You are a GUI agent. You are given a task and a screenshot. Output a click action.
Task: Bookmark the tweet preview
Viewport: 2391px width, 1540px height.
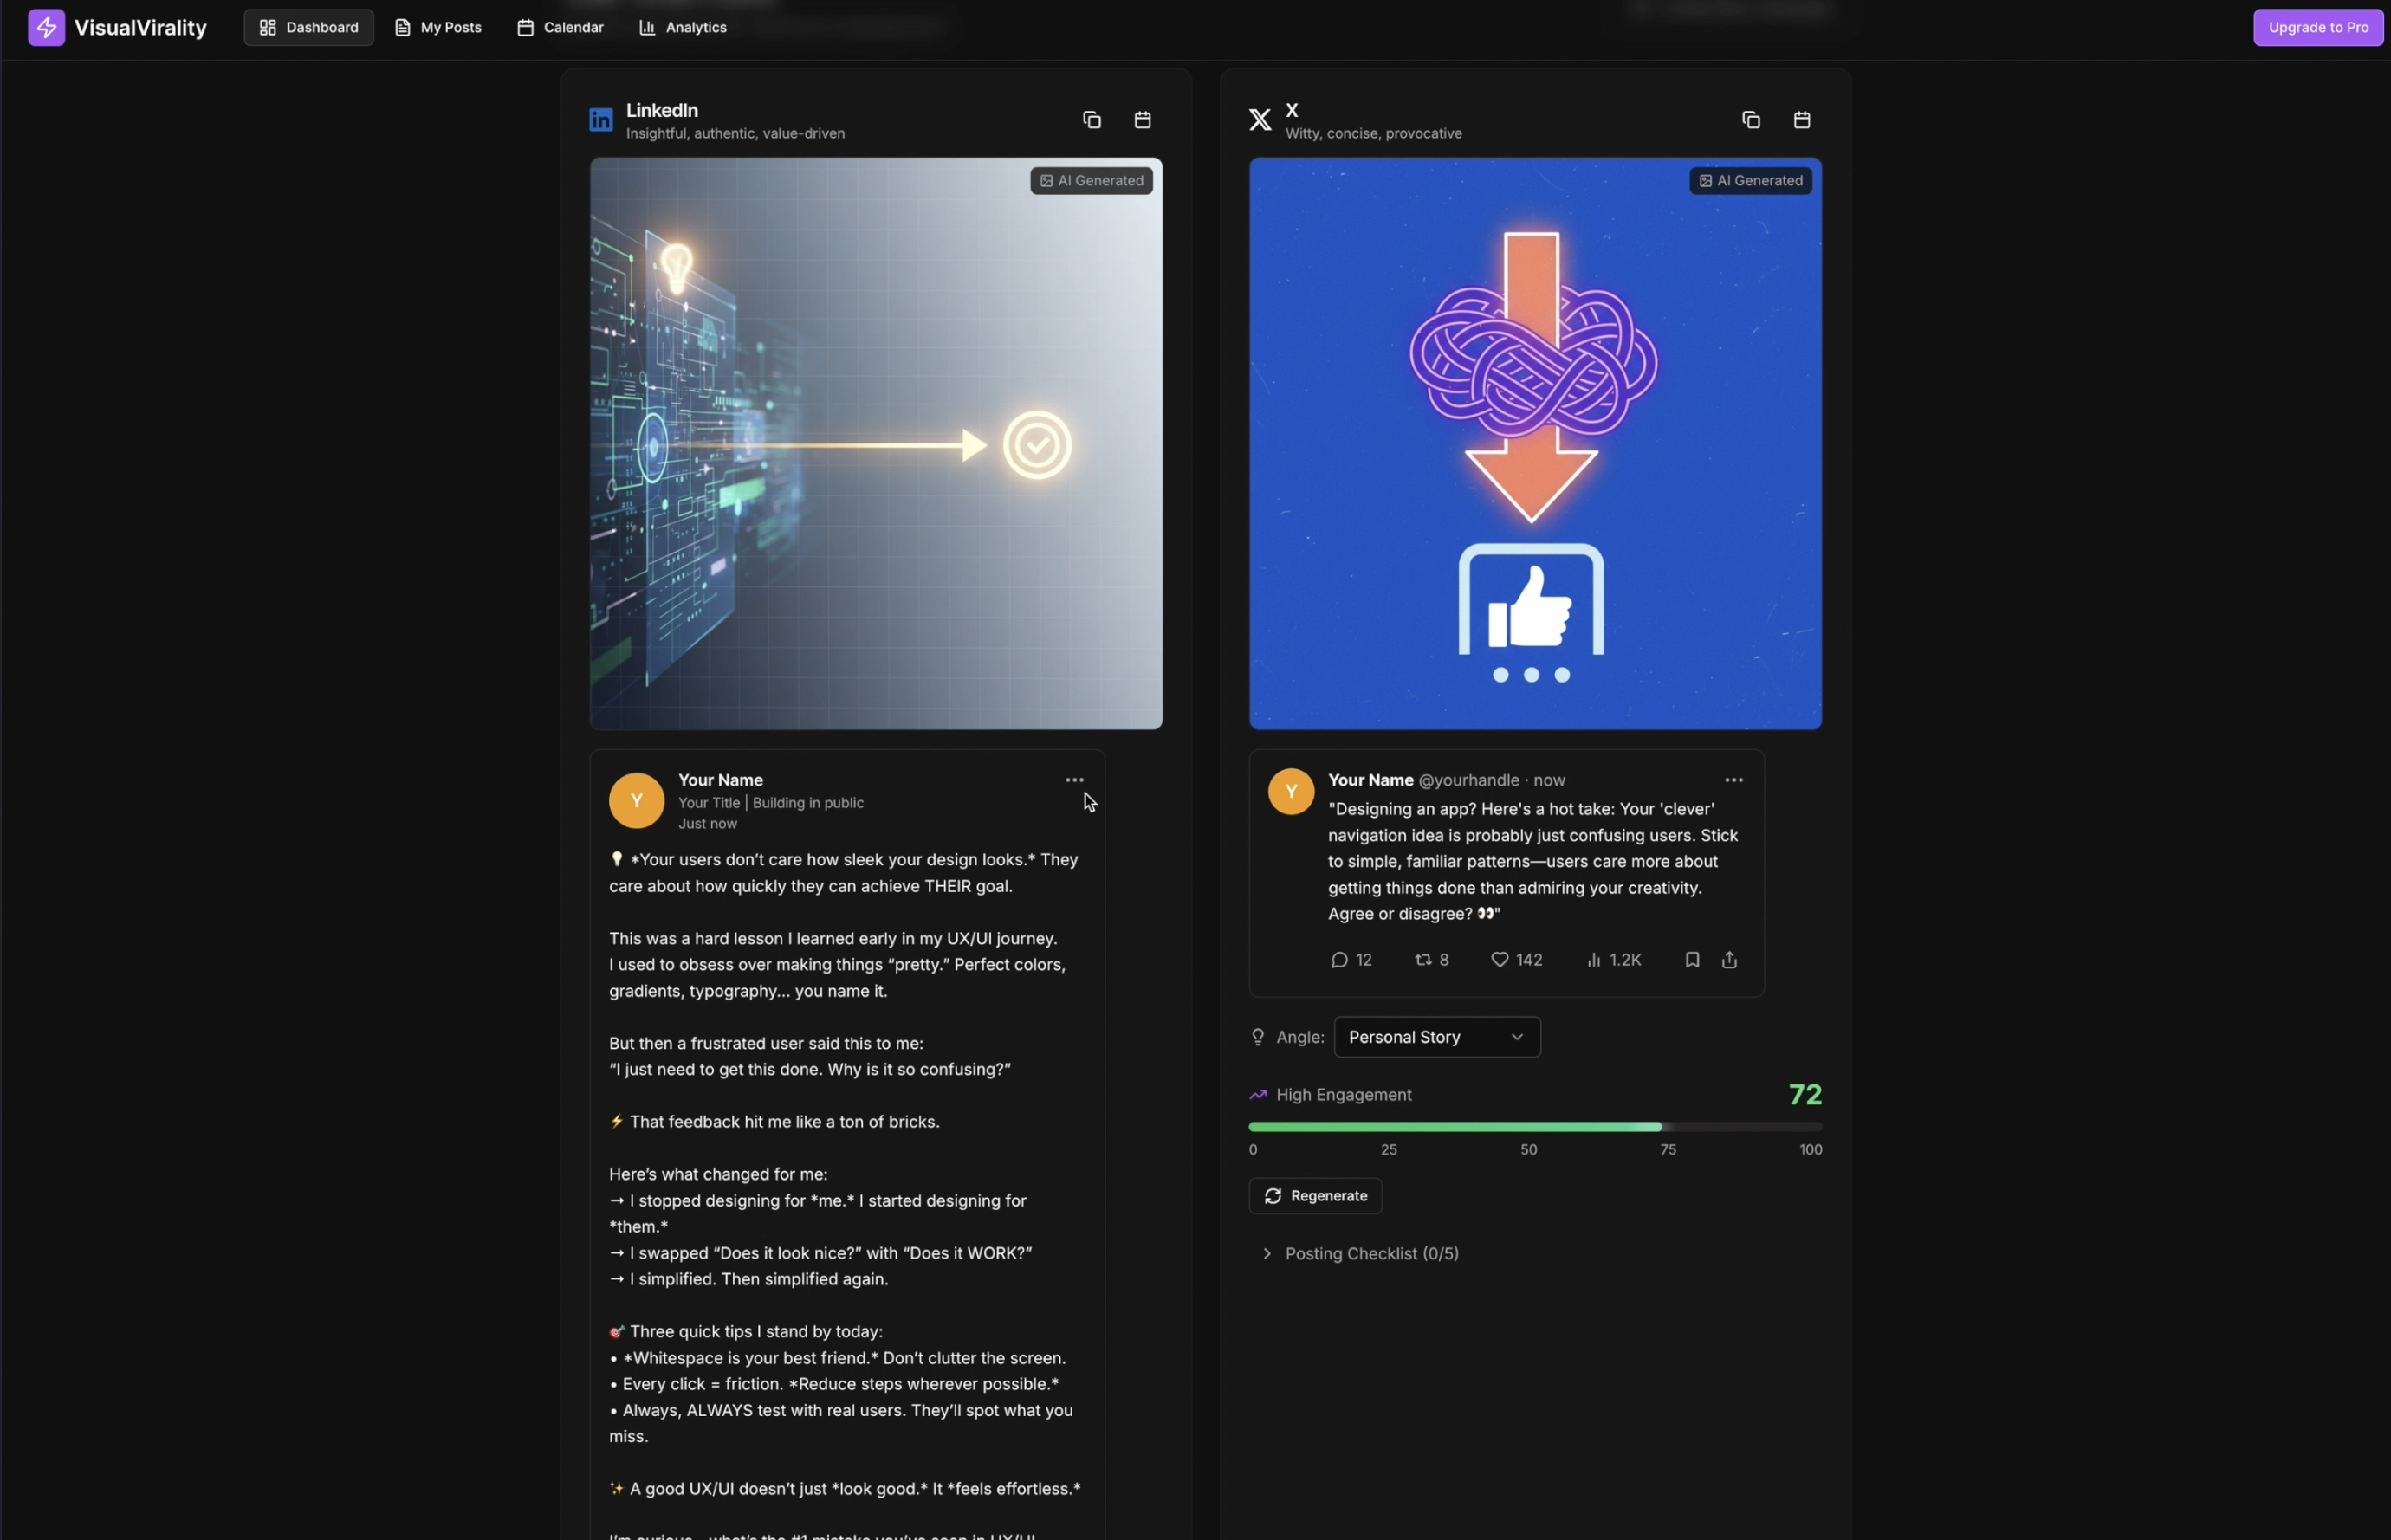coord(1691,960)
